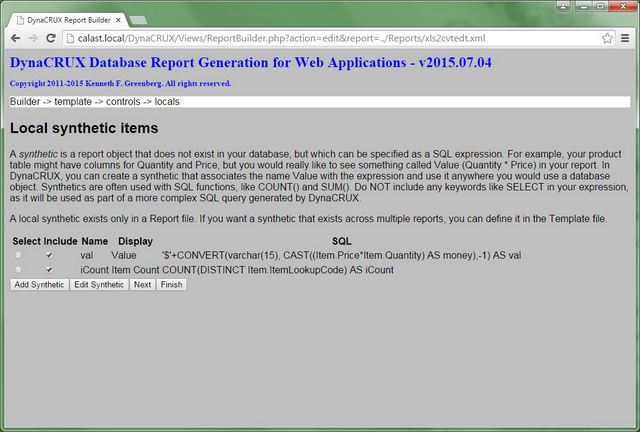Click the DynaCRUX Database Report Generation heading

251,62
